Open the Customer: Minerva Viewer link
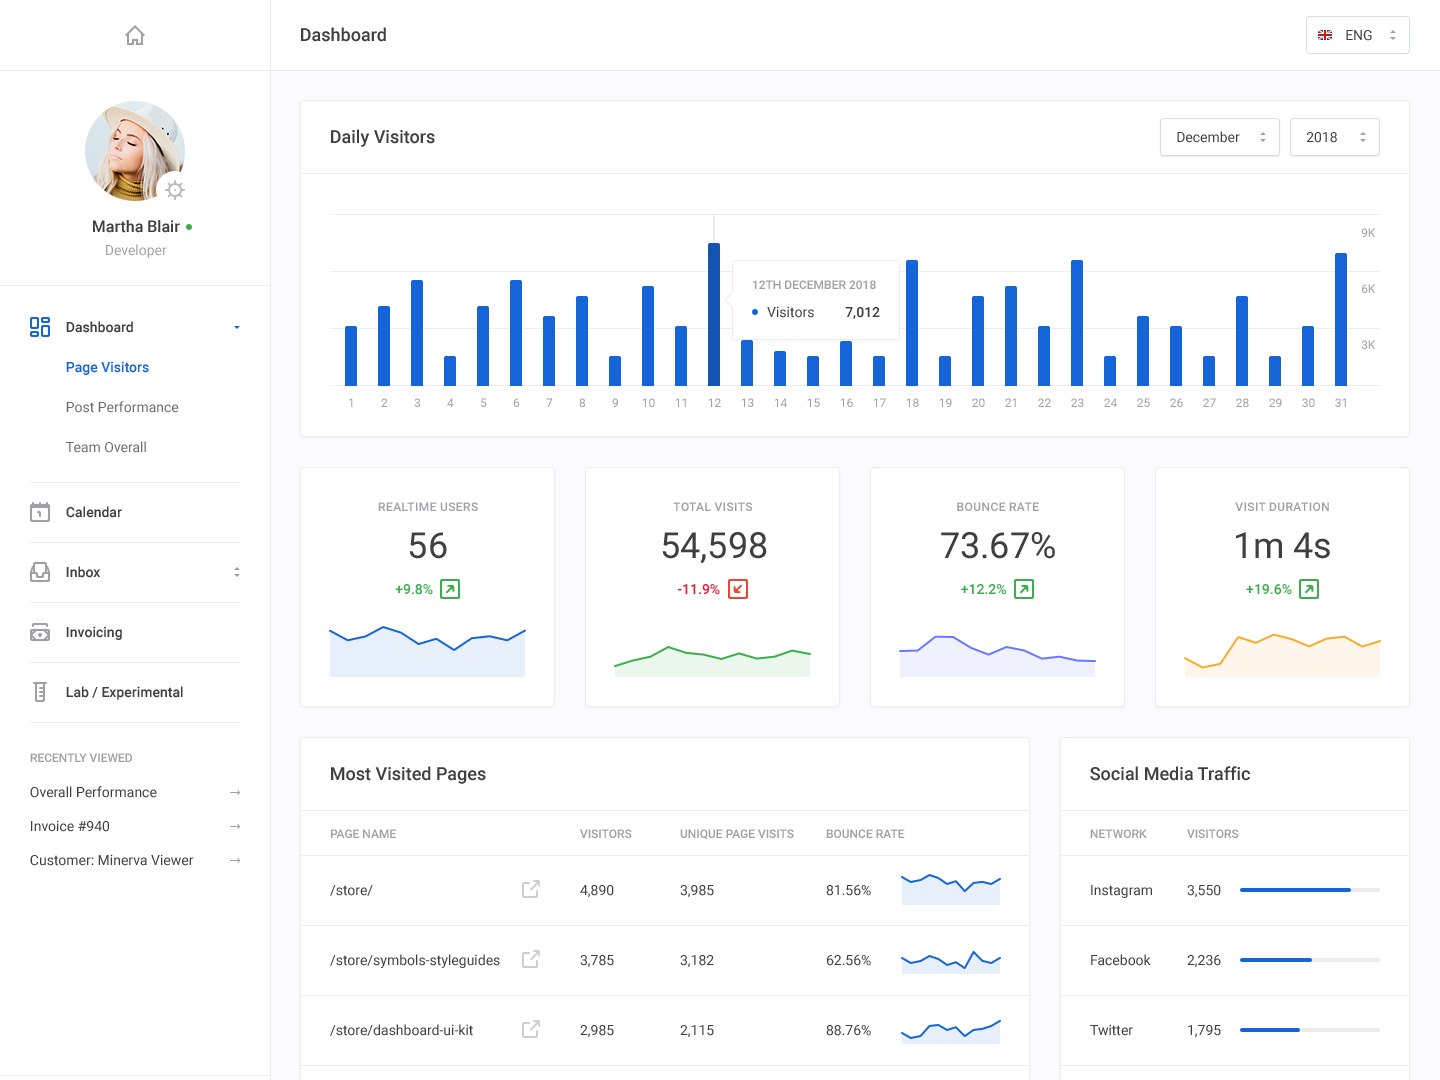The image size is (1440, 1080). click(111, 860)
